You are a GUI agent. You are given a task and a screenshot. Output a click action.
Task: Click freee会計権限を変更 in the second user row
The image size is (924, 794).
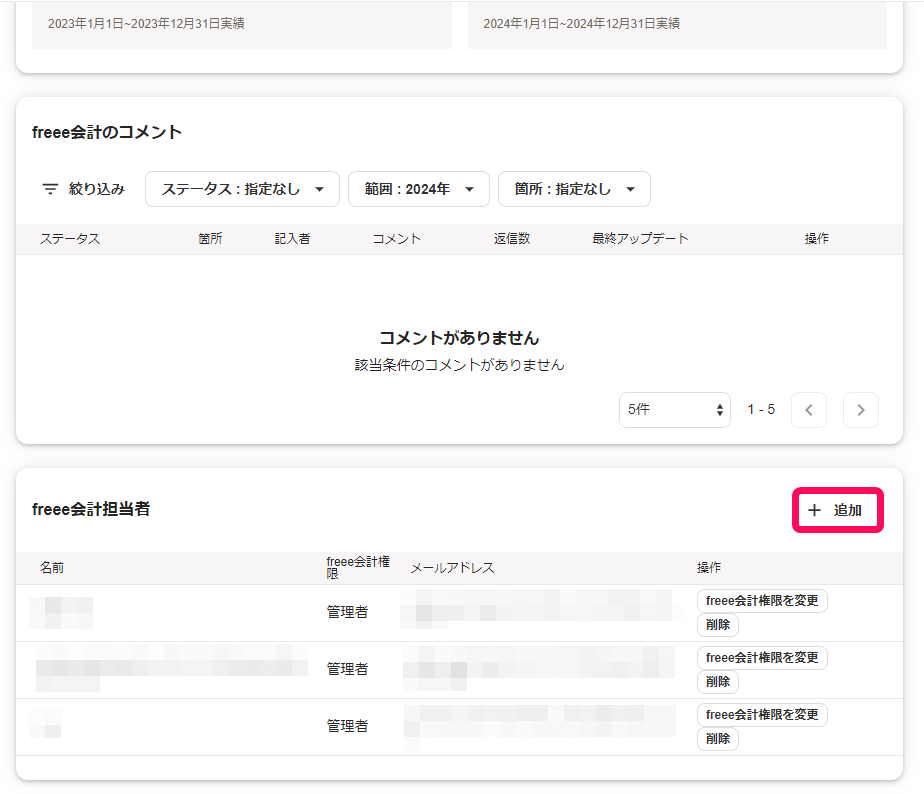(x=762, y=658)
